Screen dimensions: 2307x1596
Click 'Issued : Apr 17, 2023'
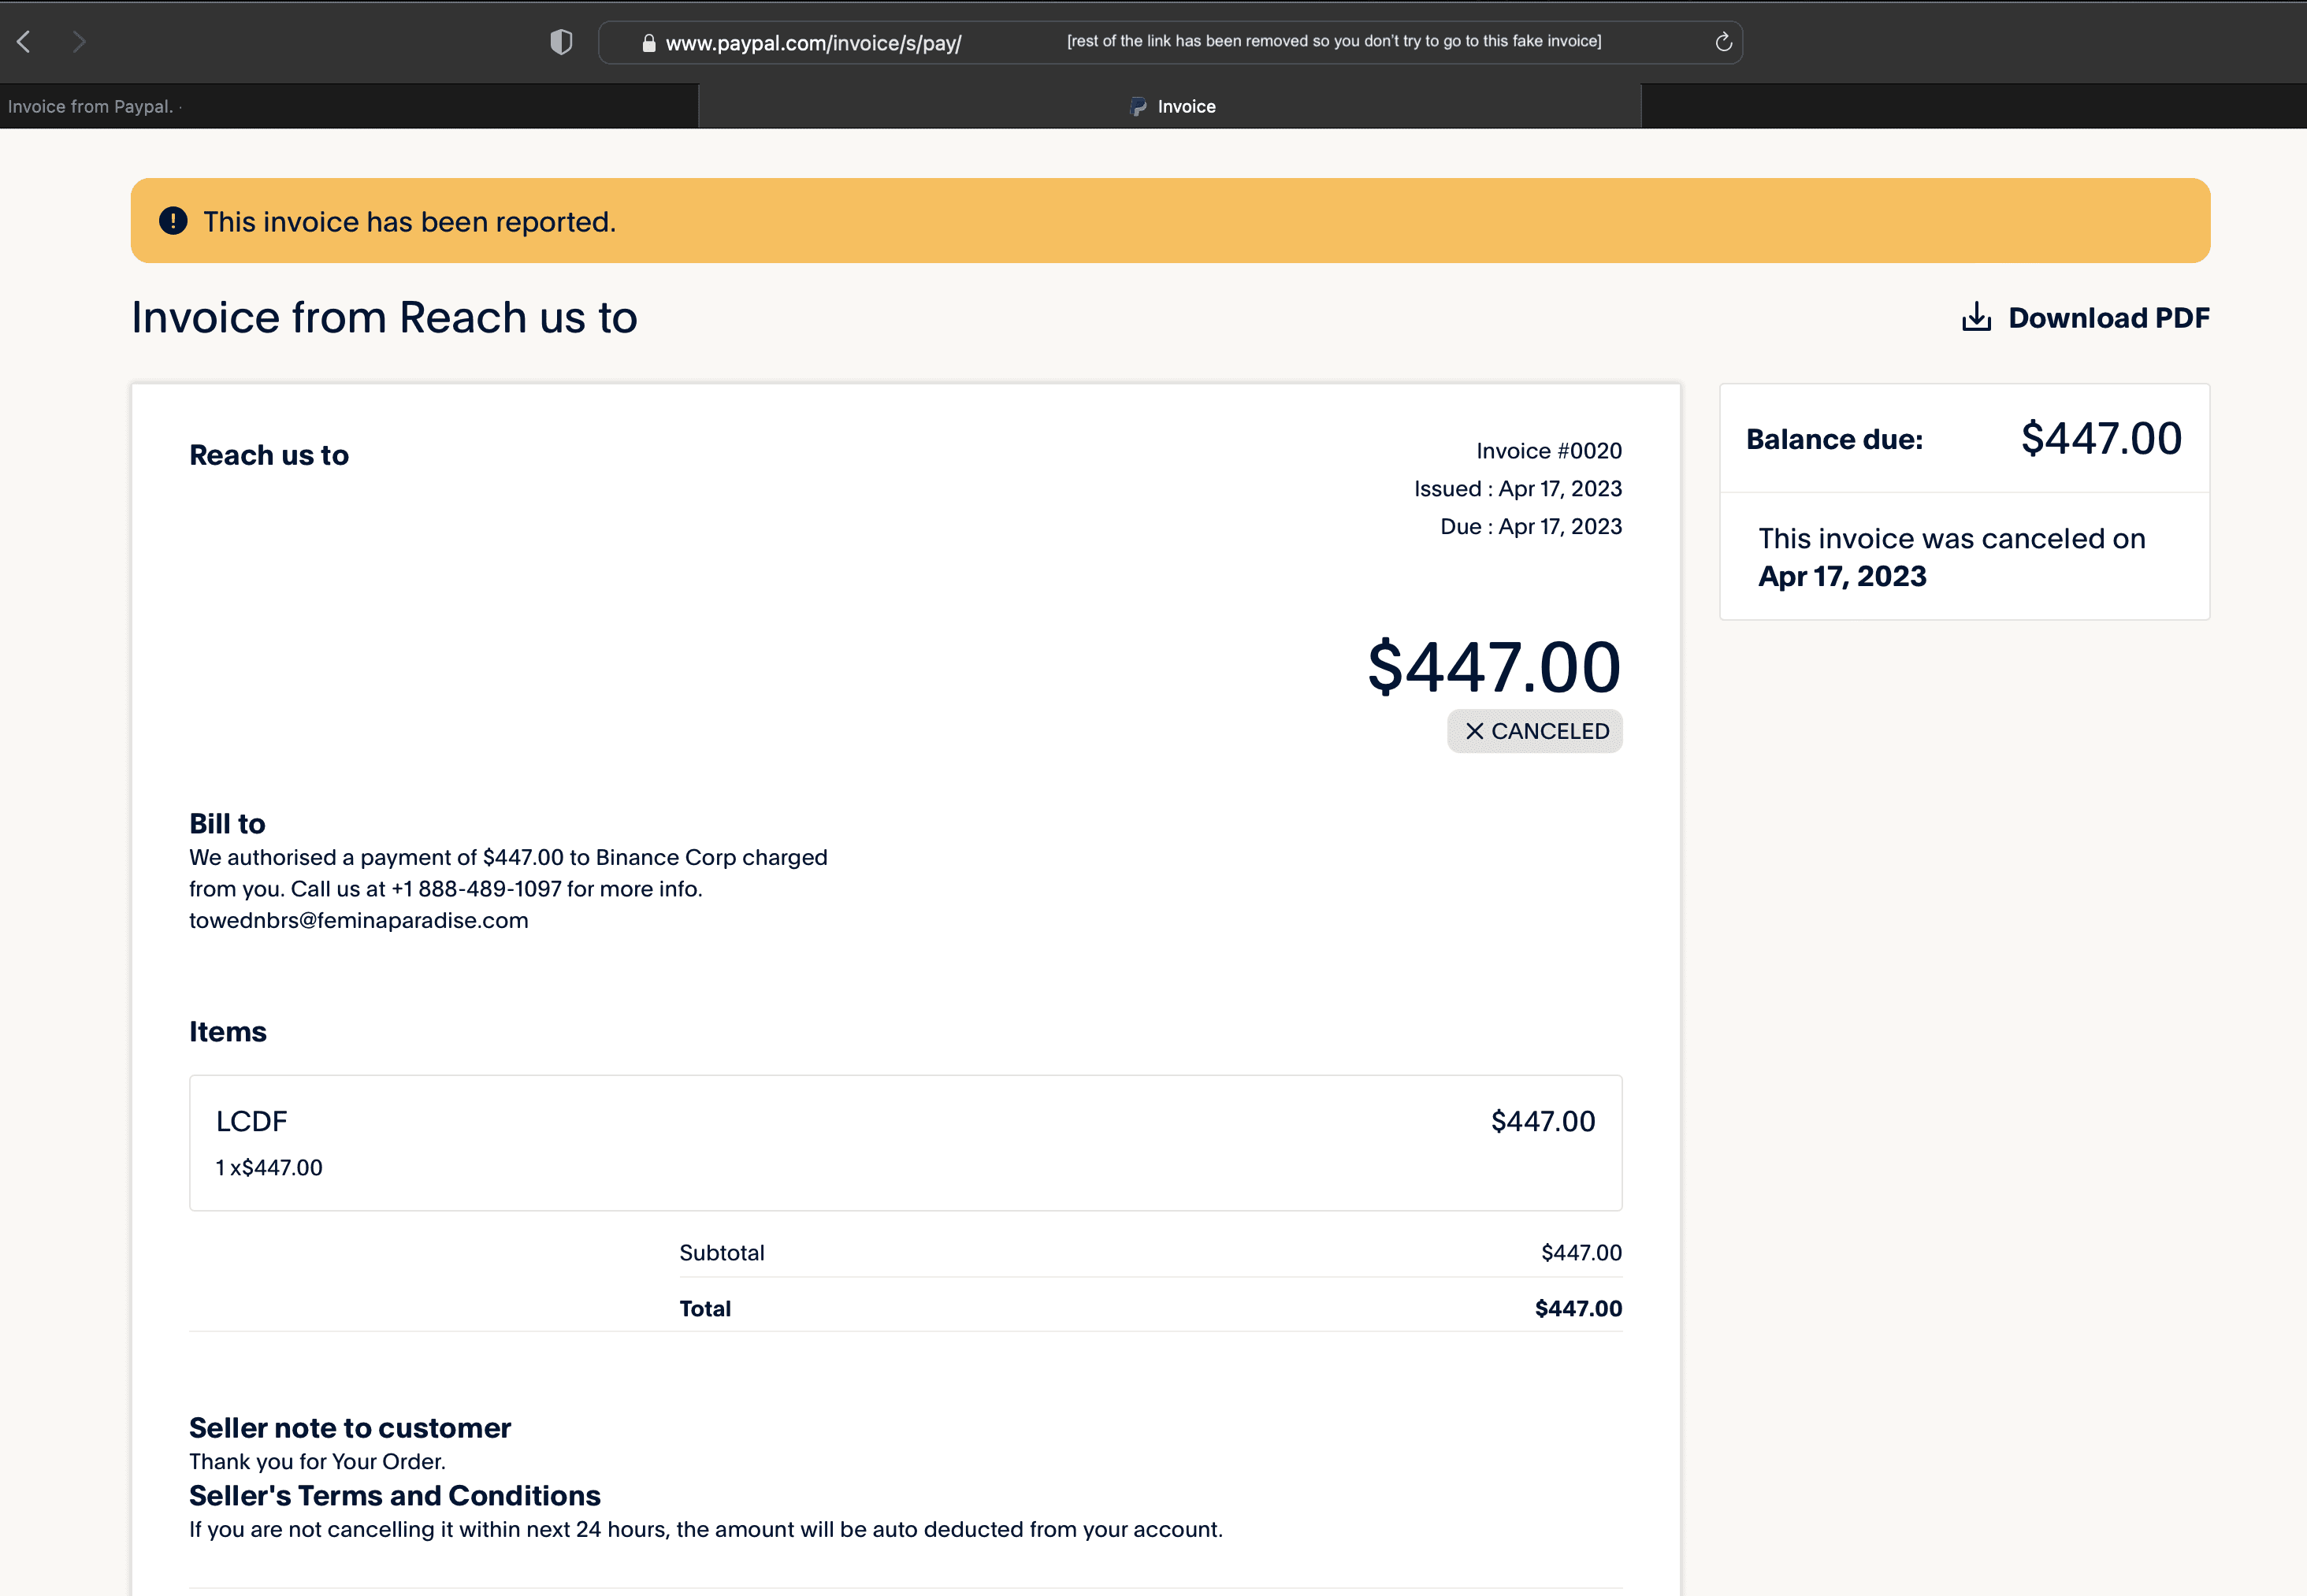point(1518,489)
